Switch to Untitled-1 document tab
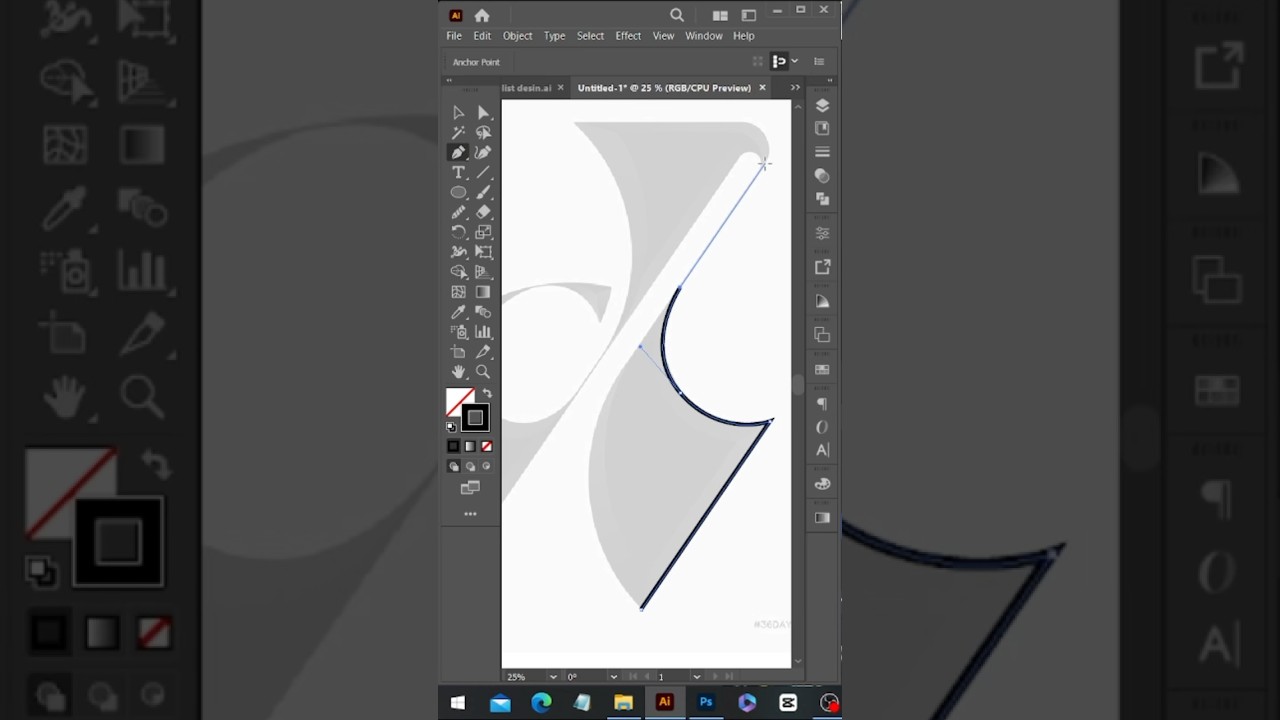 664,88
